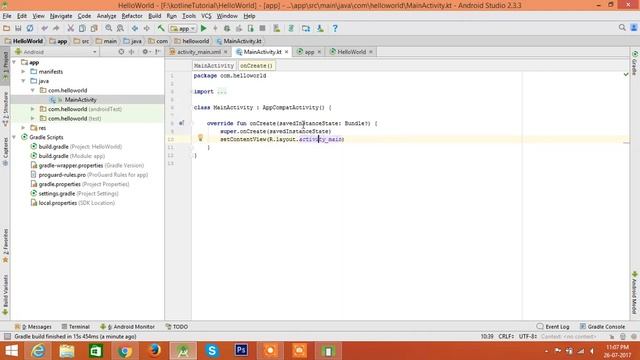Screen dimensions: 640x360
Task: Open the TODO tool window
Action: 177,327
